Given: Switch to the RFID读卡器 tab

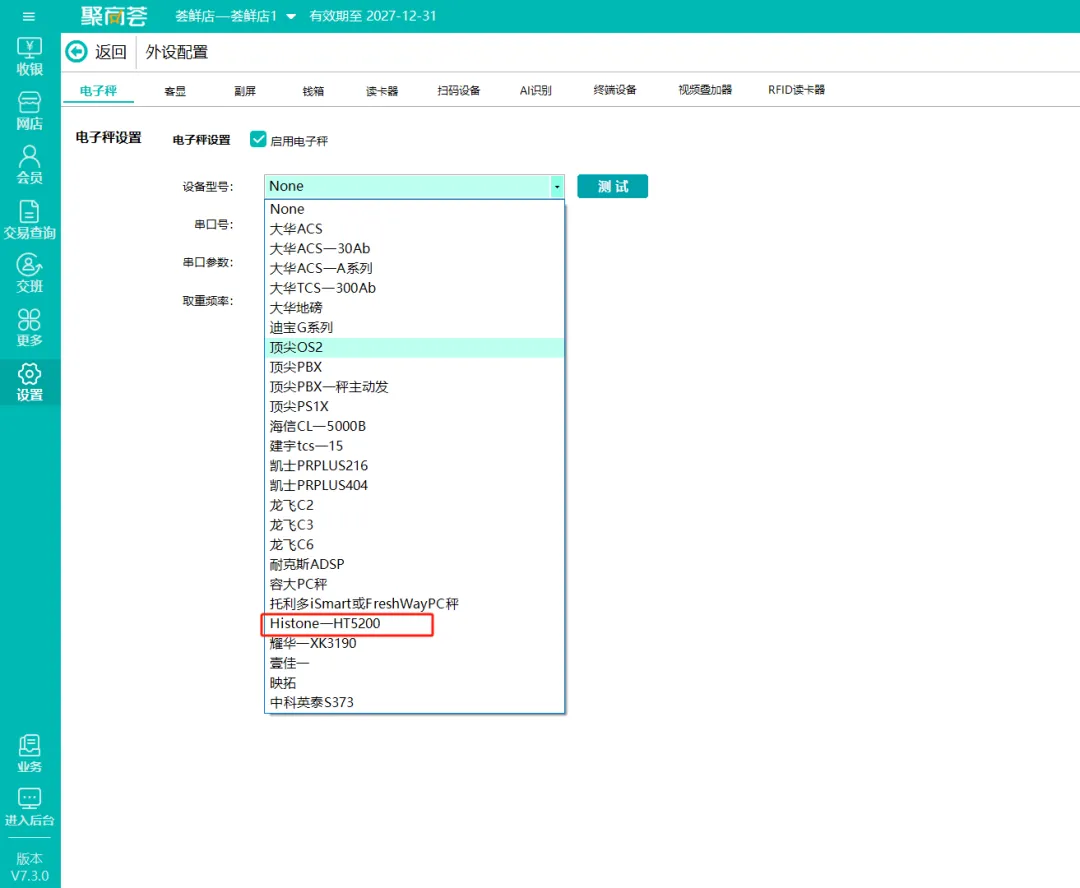Looking at the screenshot, I should click(x=796, y=90).
